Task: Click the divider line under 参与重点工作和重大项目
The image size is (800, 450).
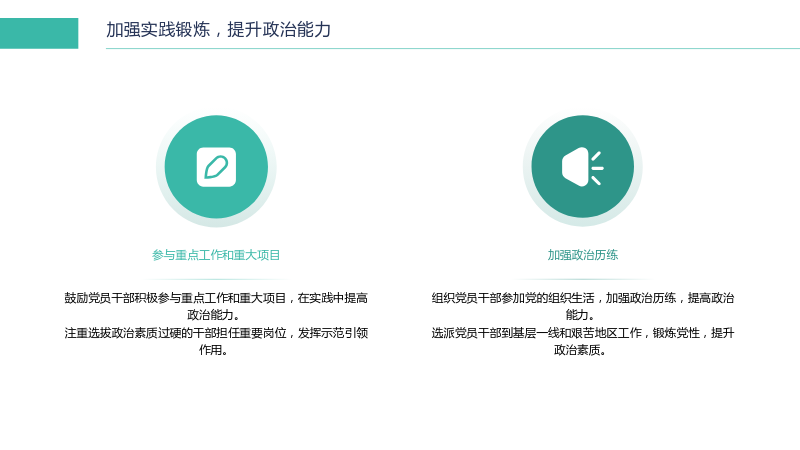Action: [216, 280]
